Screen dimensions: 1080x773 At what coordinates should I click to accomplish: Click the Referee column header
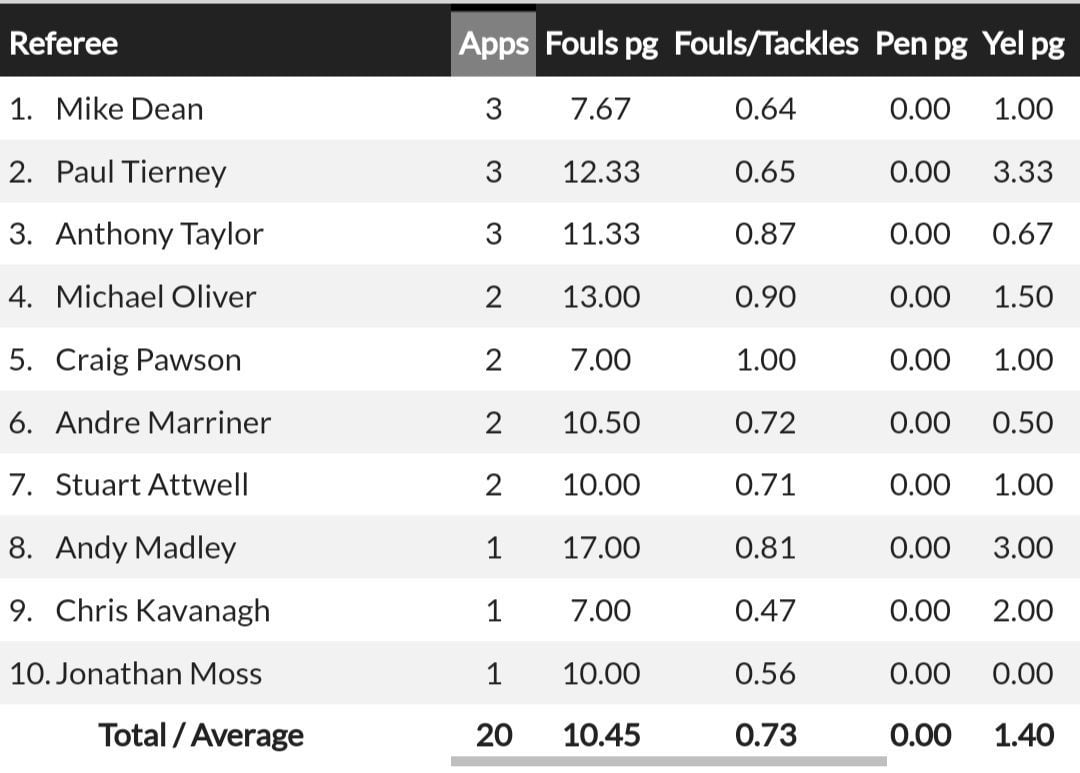pyautogui.click(x=63, y=44)
